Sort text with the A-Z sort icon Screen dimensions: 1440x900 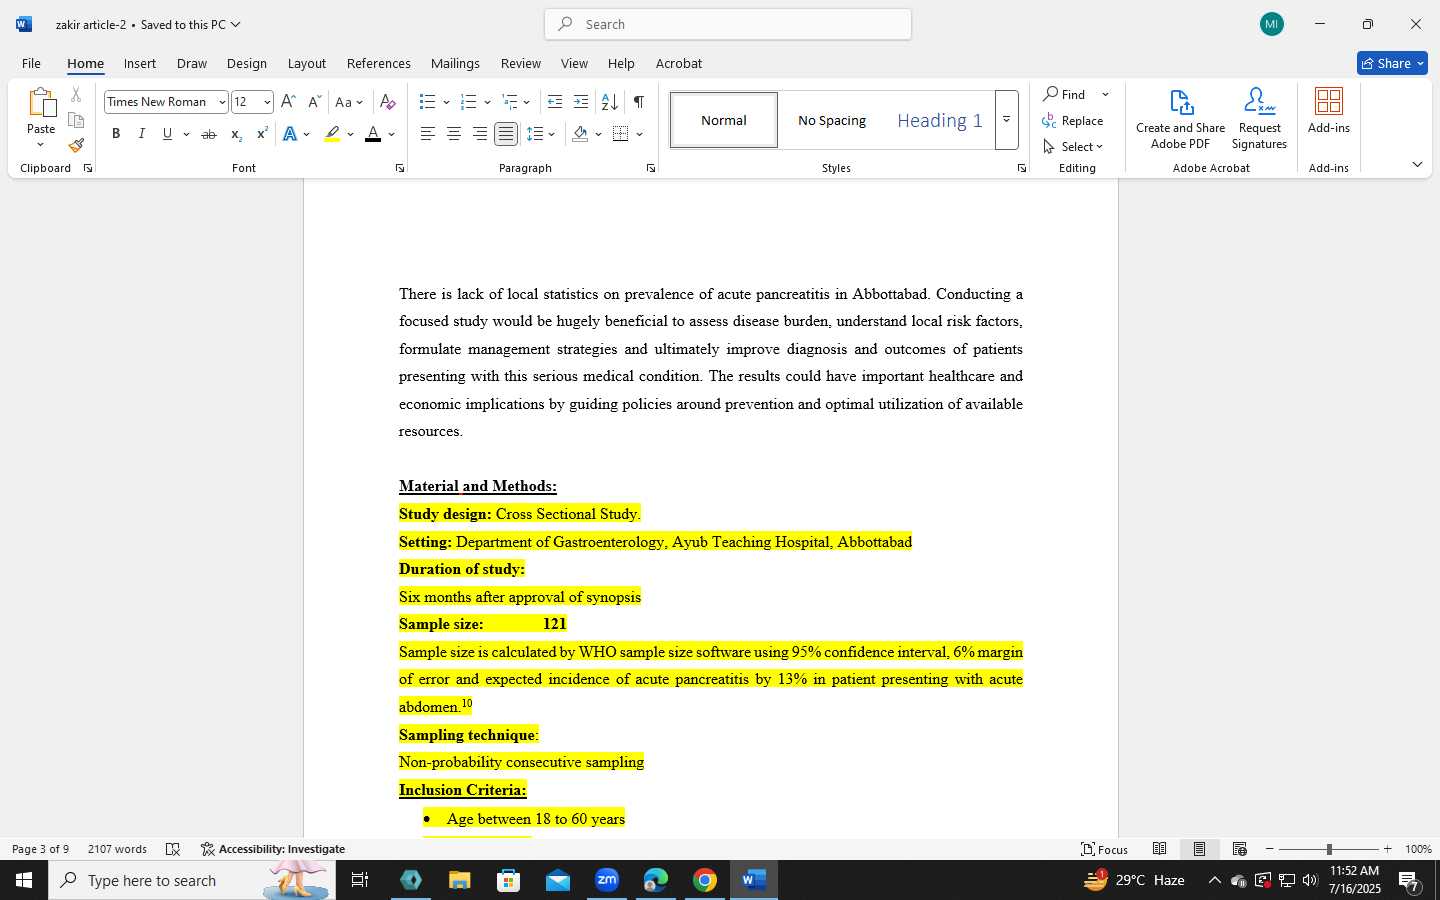(x=609, y=102)
